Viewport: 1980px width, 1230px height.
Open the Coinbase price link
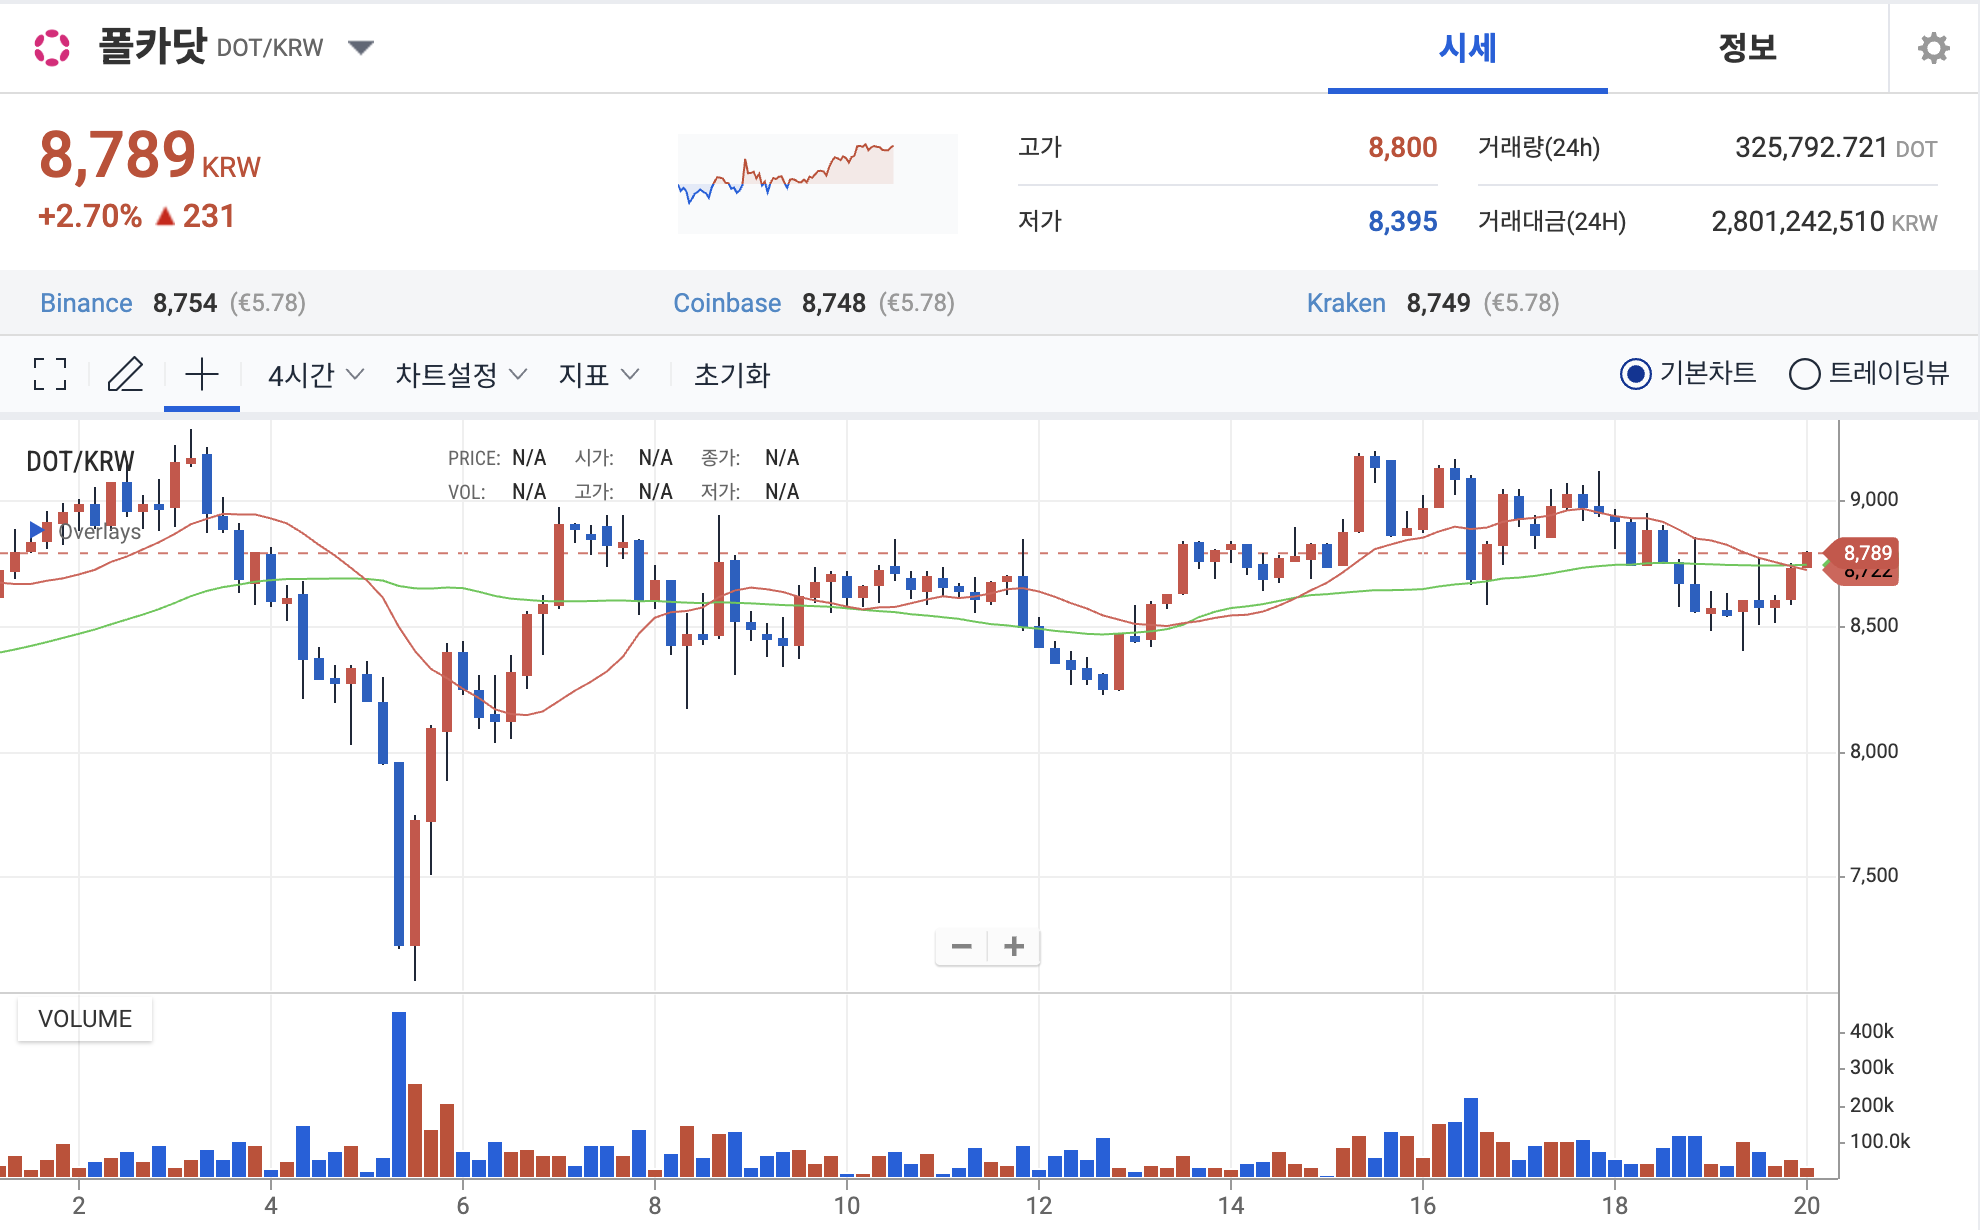pyautogui.click(x=727, y=303)
